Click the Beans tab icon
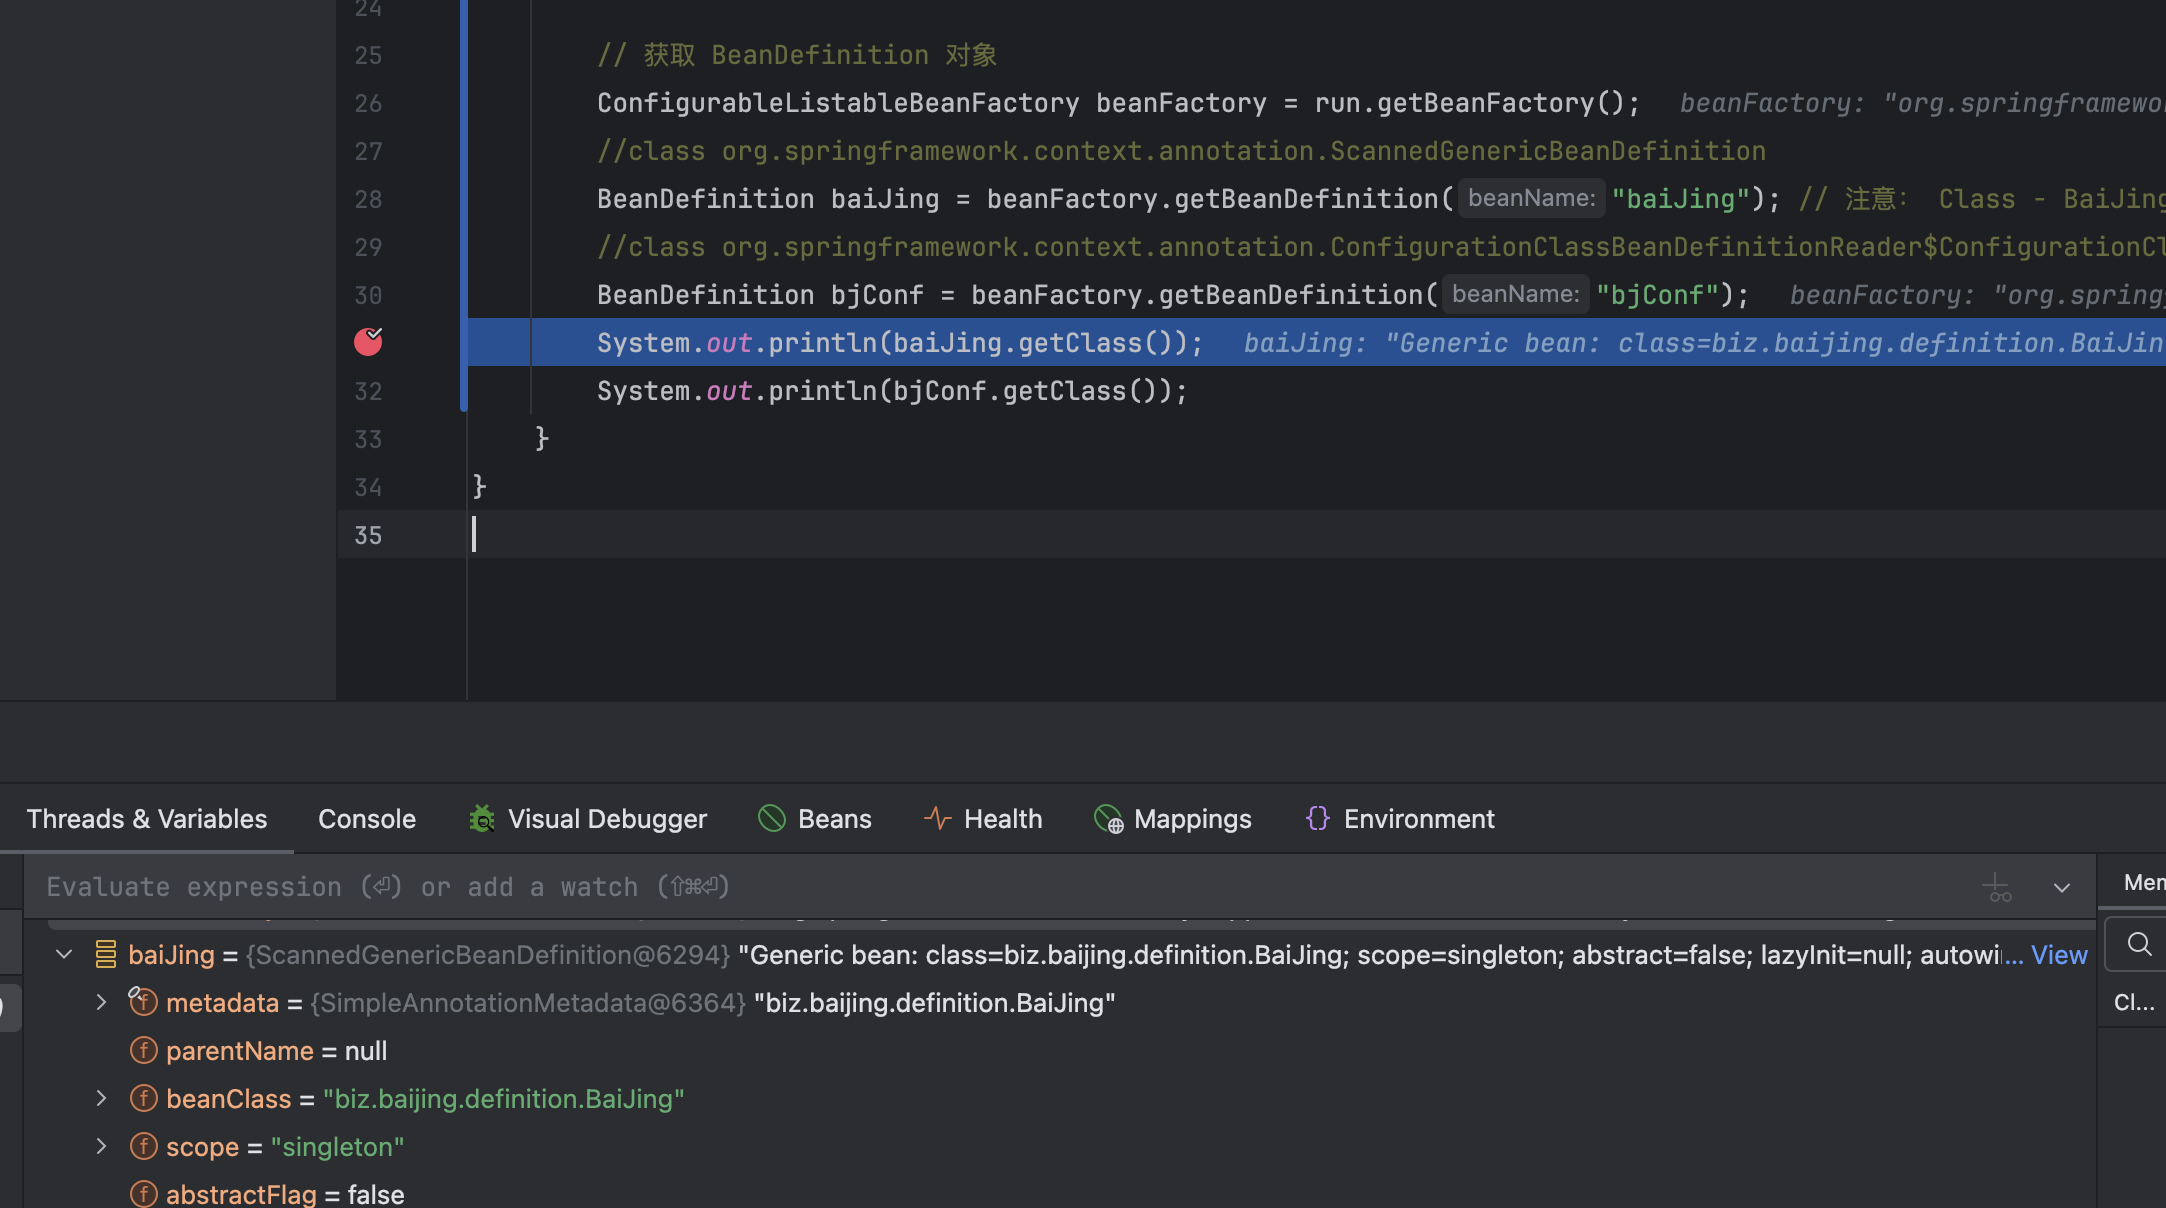 coord(772,819)
